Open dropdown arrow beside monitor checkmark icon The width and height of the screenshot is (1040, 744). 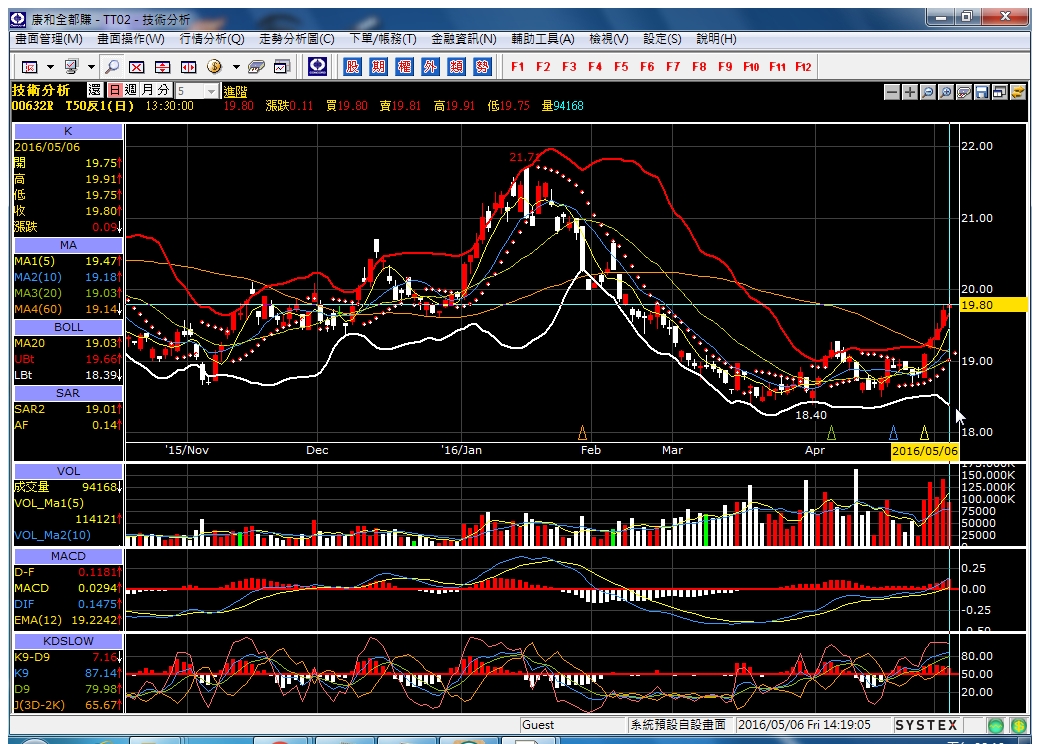coord(92,67)
